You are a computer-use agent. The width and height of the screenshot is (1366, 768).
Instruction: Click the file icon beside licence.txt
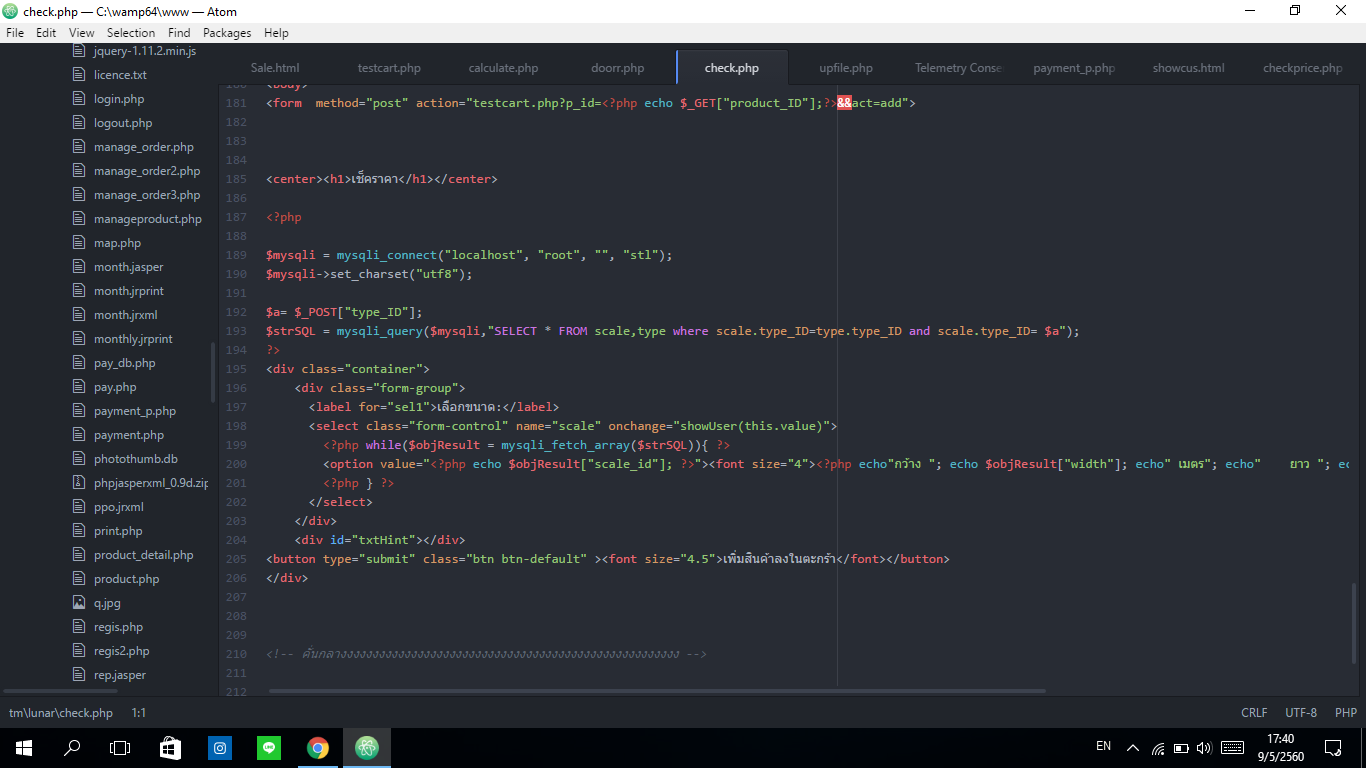[79, 75]
